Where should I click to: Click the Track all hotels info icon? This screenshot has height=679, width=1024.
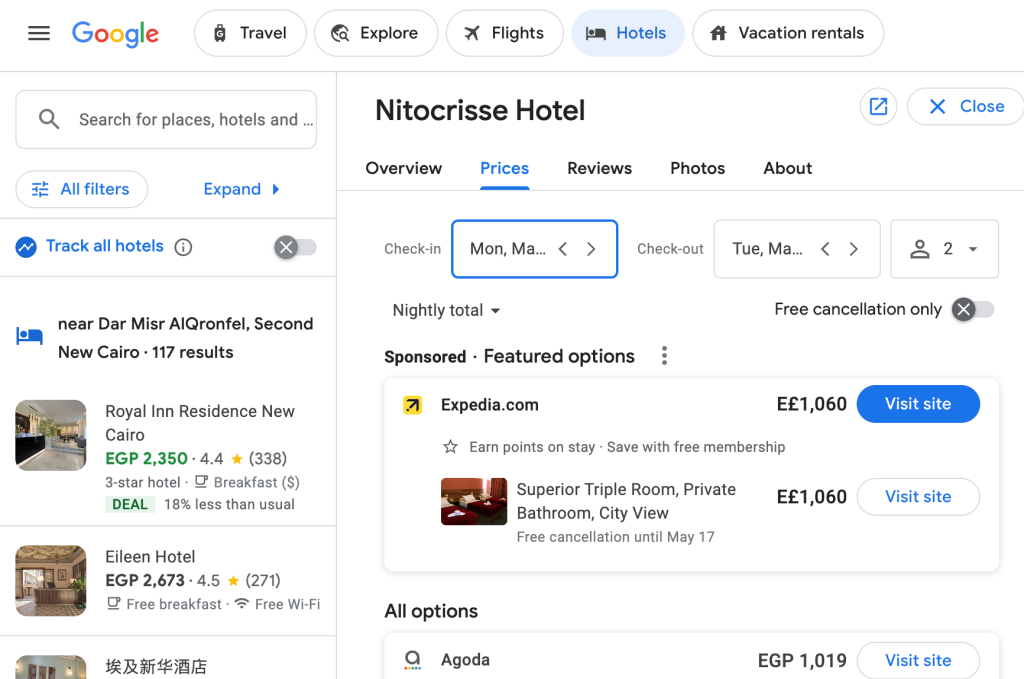point(183,247)
